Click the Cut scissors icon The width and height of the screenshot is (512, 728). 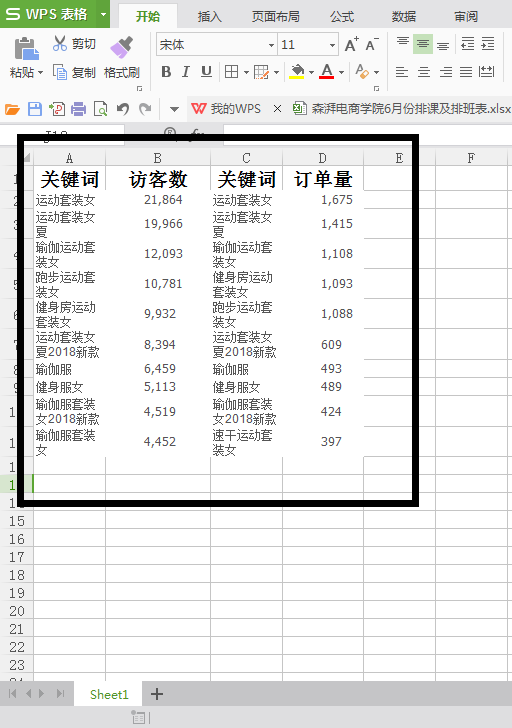tap(60, 43)
